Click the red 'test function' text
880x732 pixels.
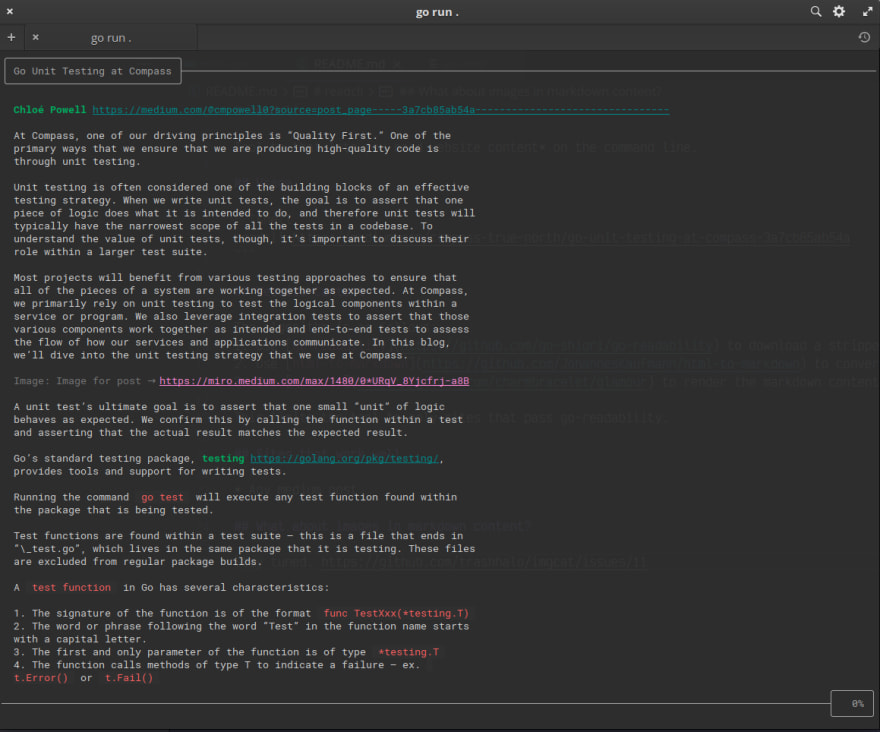pyautogui.click(x=71, y=587)
